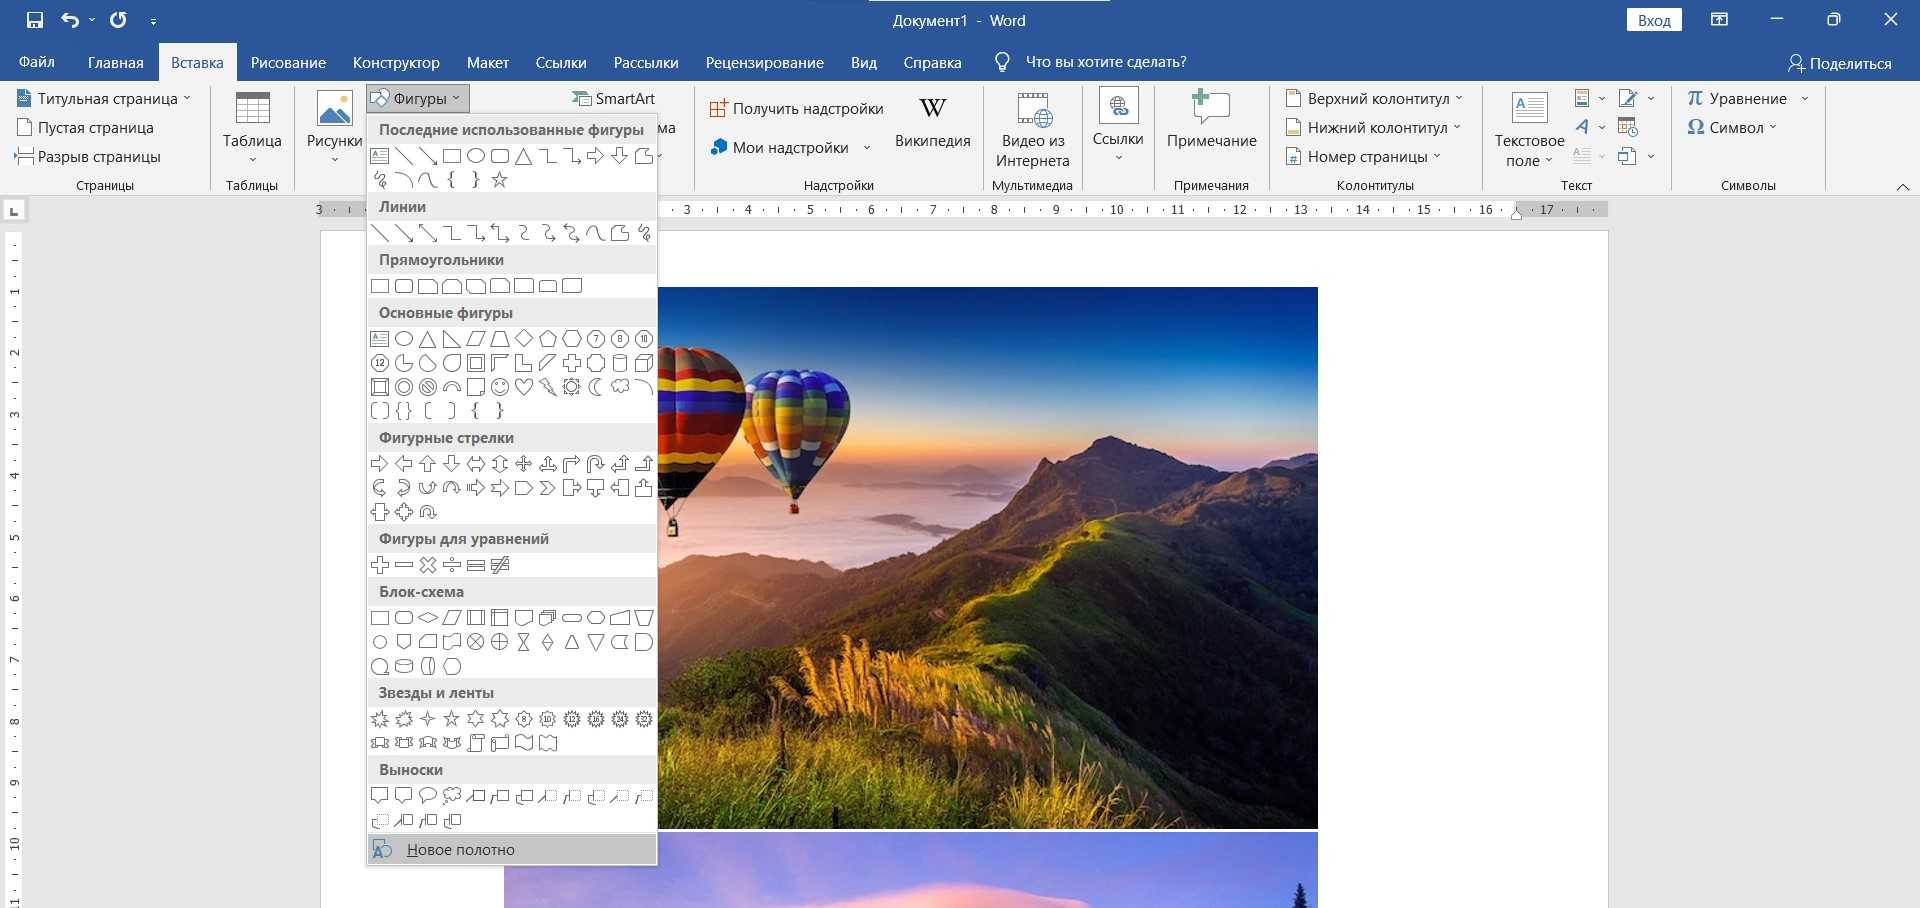The height and width of the screenshot is (908, 1920).
Task: Click the ruler tab-stop selector
Action: [14, 211]
